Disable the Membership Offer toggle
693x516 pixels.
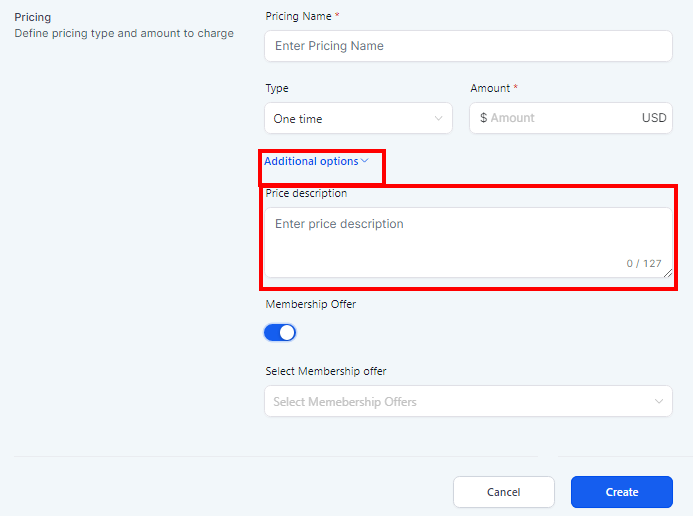click(280, 333)
